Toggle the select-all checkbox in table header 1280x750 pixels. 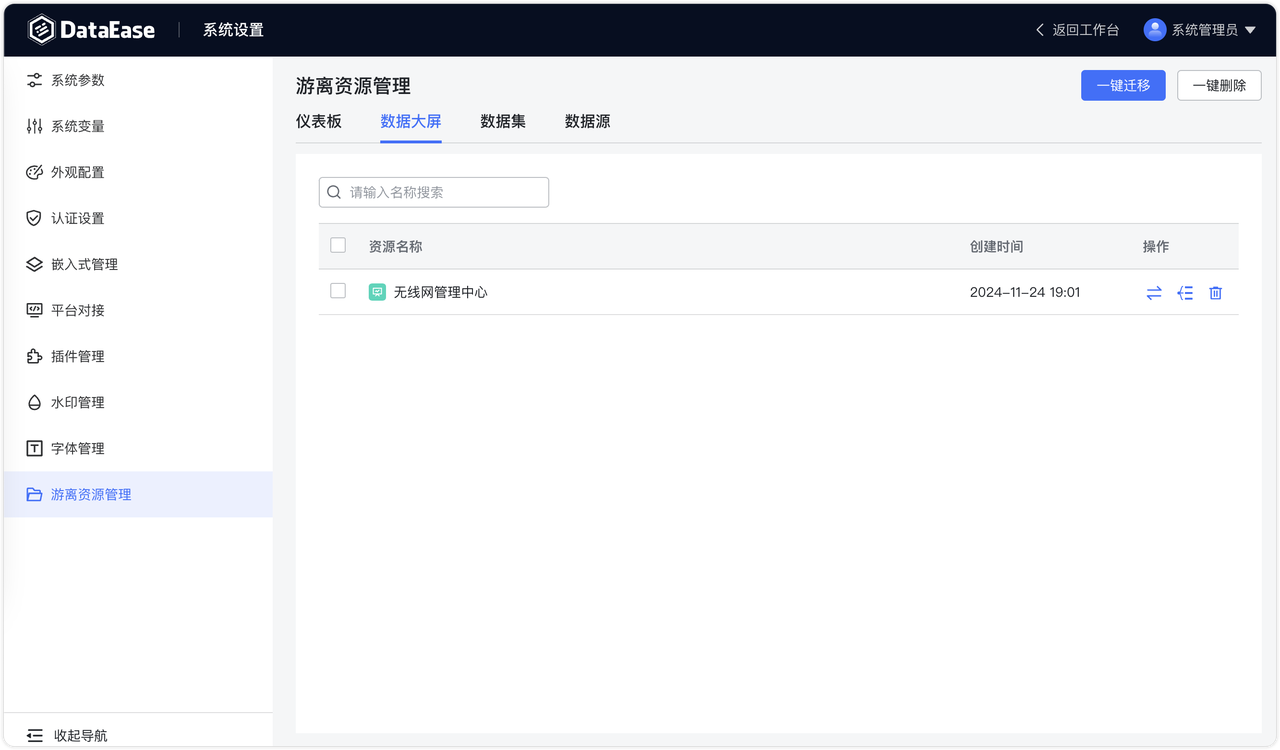click(338, 245)
